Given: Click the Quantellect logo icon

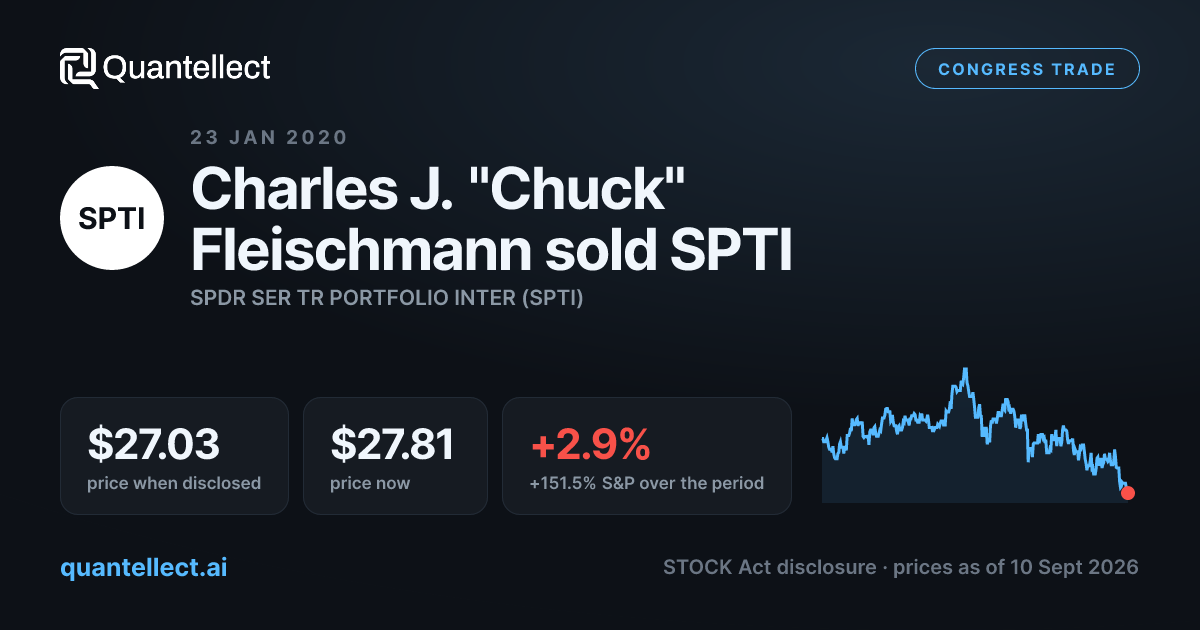Looking at the screenshot, I should tap(78, 68).
